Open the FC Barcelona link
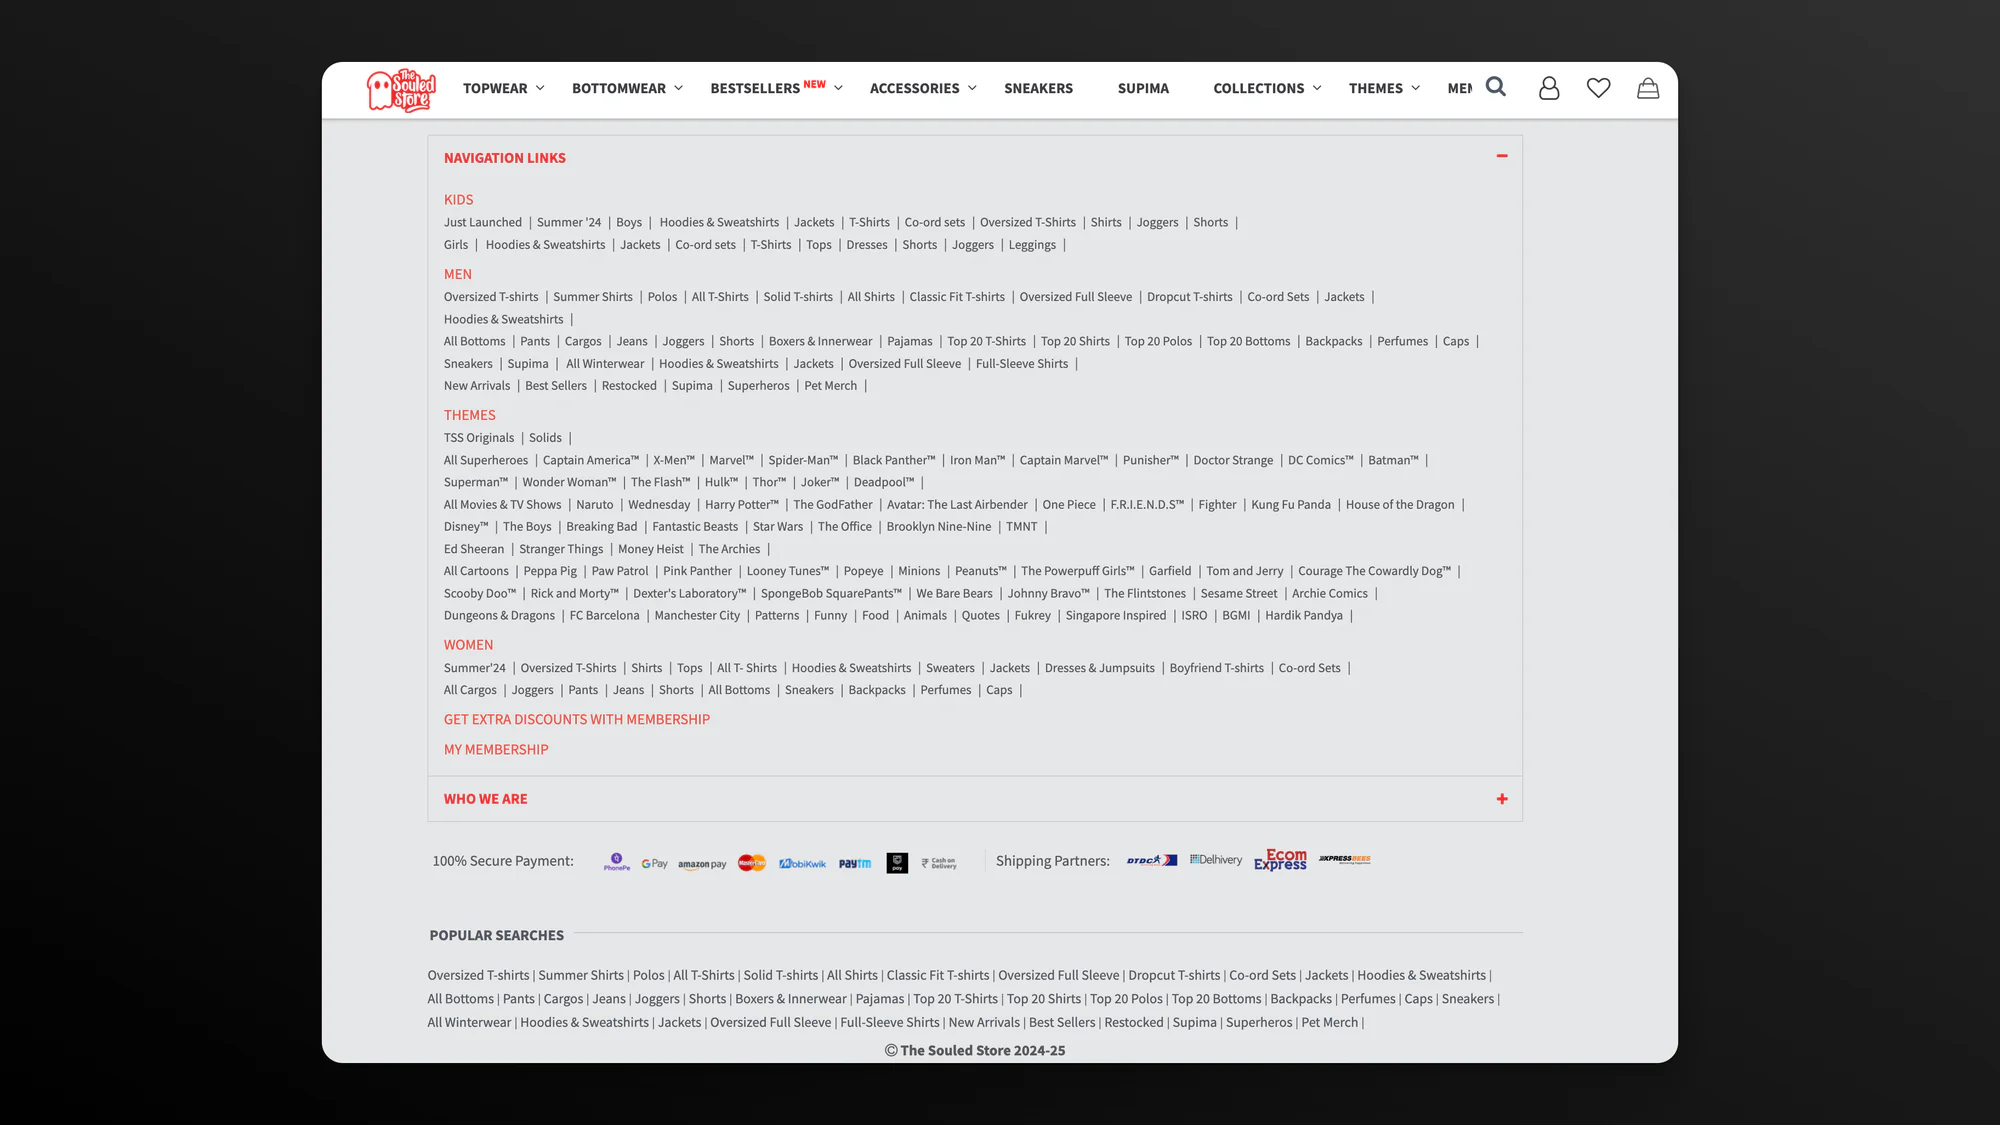The image size is (2000, 1125). [605, 615]
